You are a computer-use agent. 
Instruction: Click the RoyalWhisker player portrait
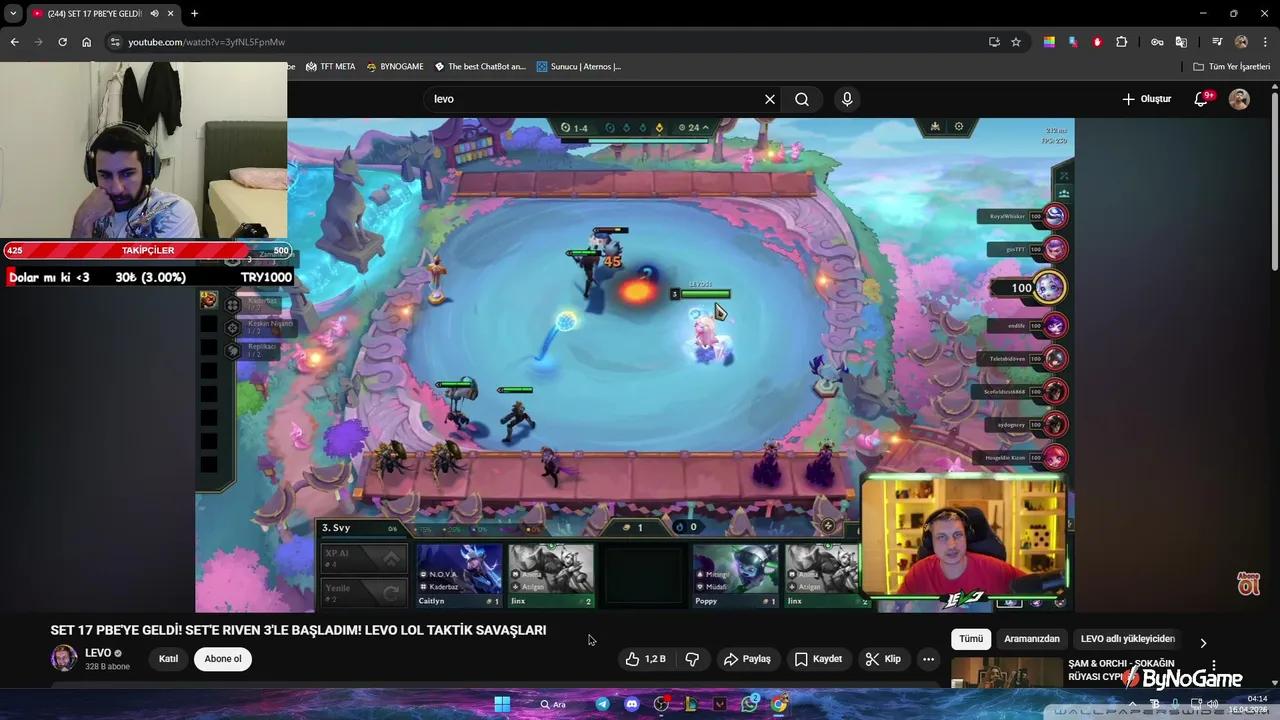(x=1054, y=216)
